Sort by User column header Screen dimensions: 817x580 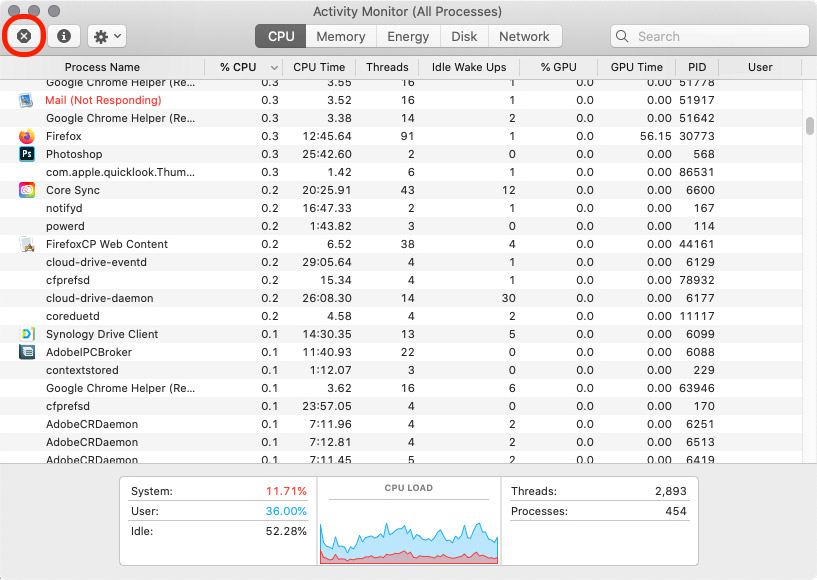(x=760, y=67)
